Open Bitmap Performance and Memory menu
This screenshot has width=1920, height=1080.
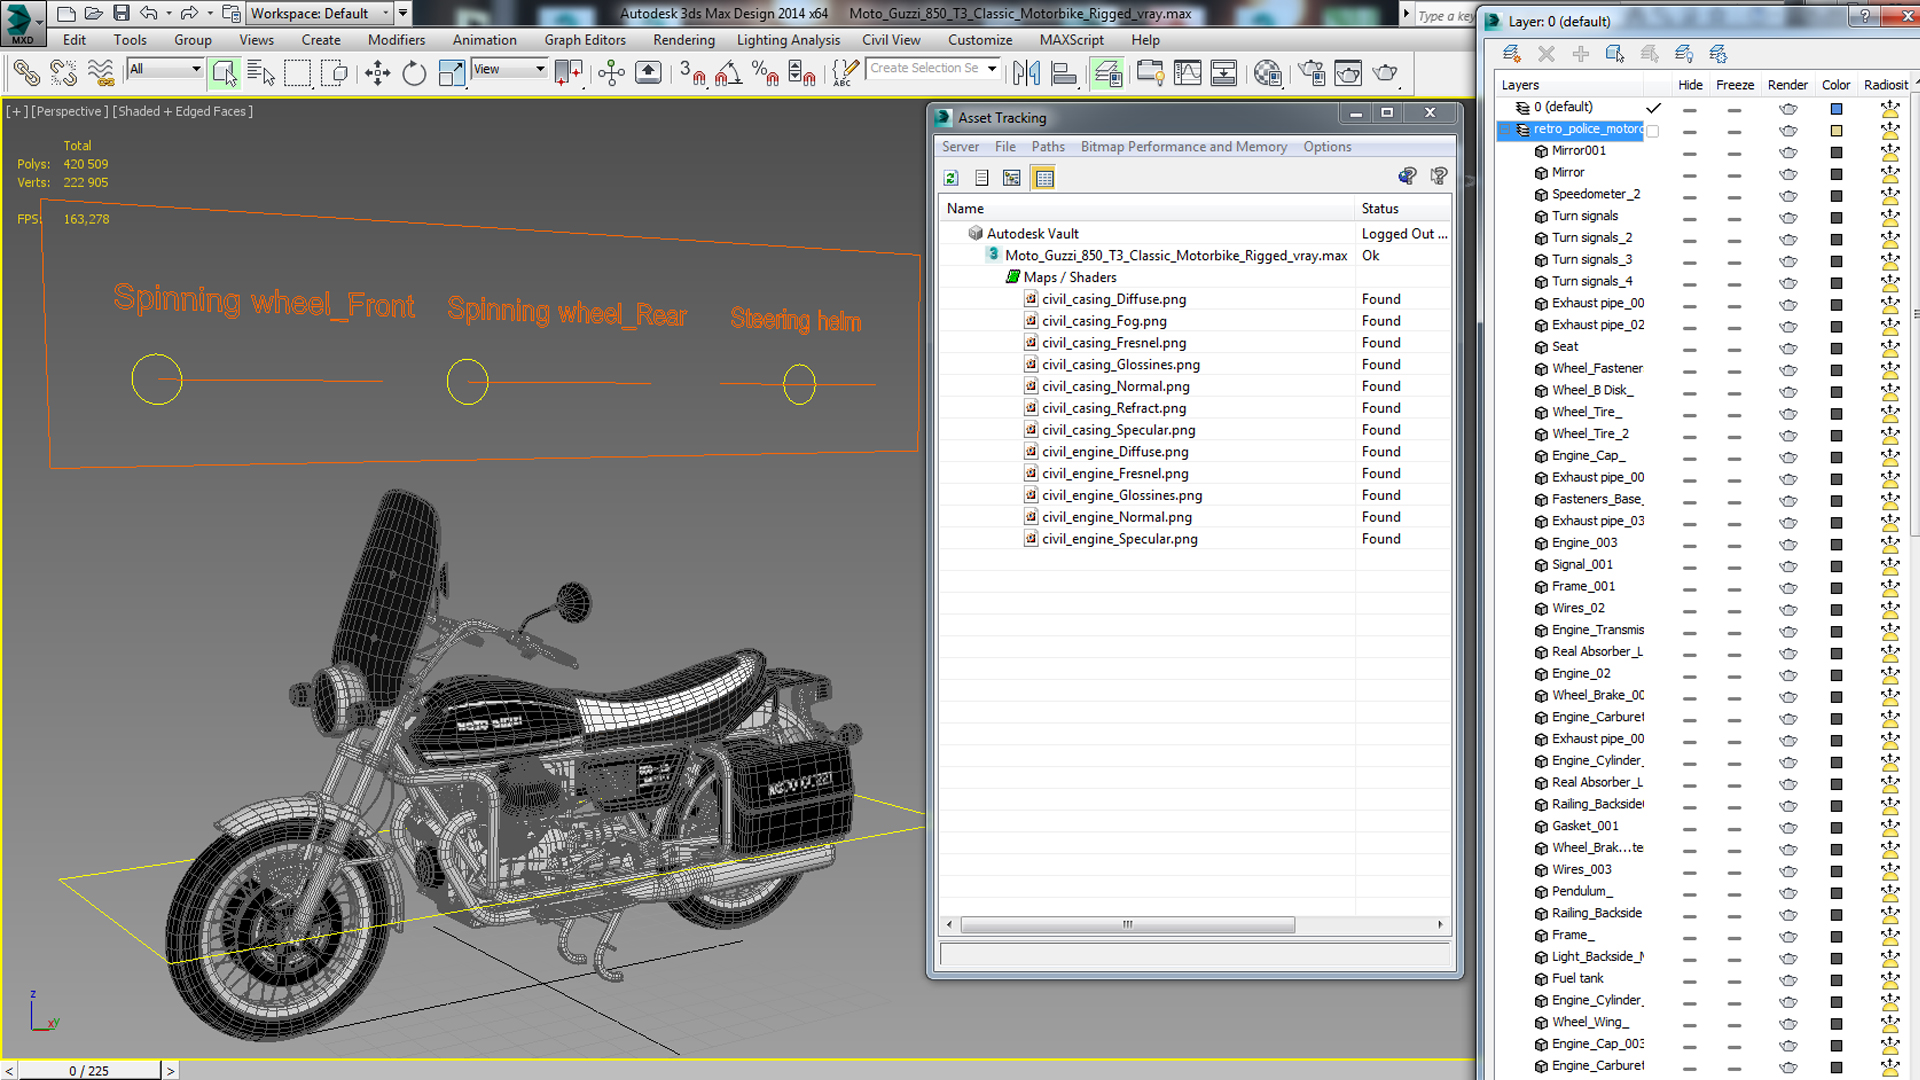point(1183,146)
